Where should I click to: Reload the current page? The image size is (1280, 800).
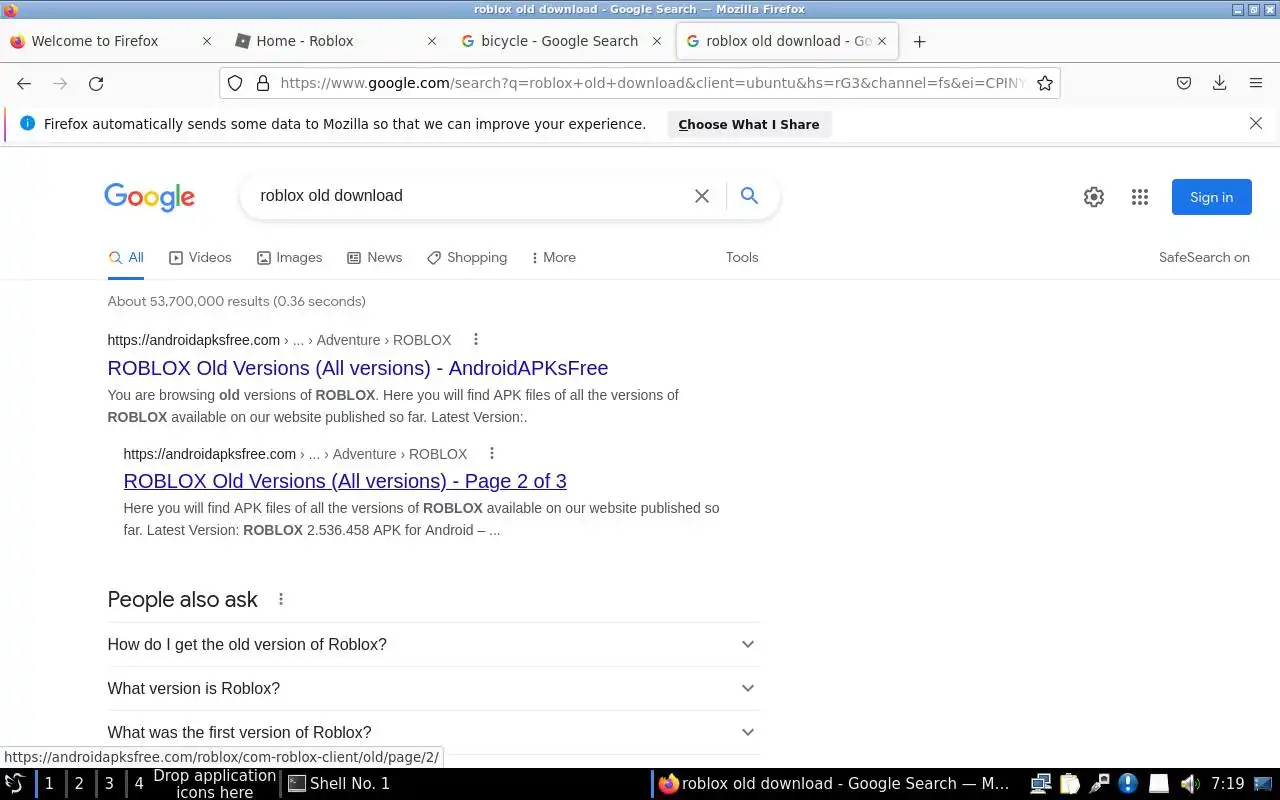(x=96, y=84)
